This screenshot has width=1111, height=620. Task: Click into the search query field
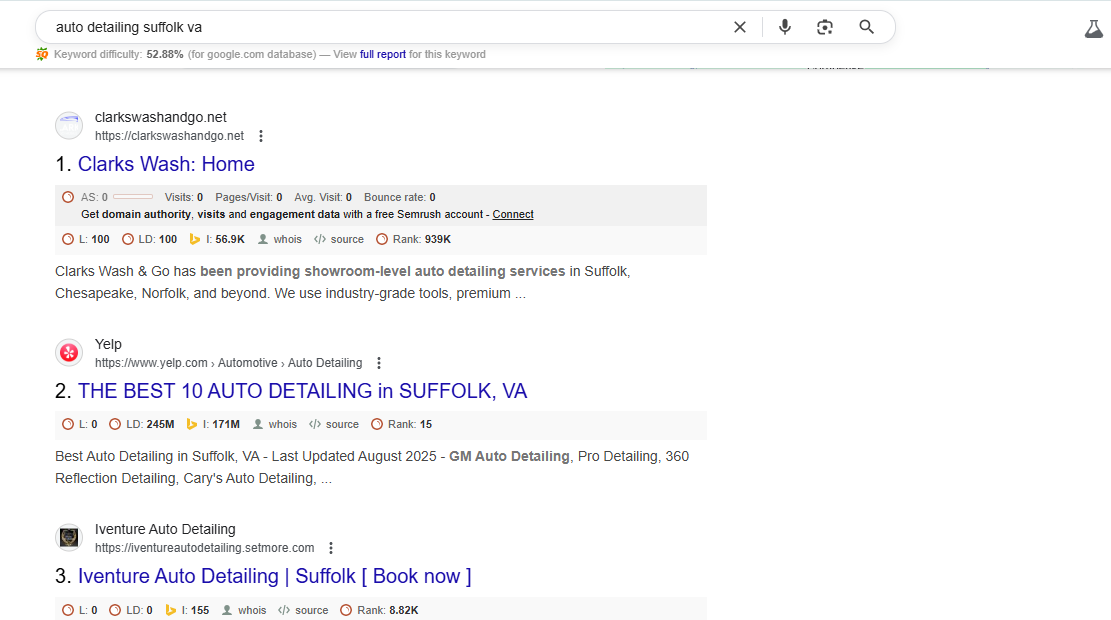380,27
